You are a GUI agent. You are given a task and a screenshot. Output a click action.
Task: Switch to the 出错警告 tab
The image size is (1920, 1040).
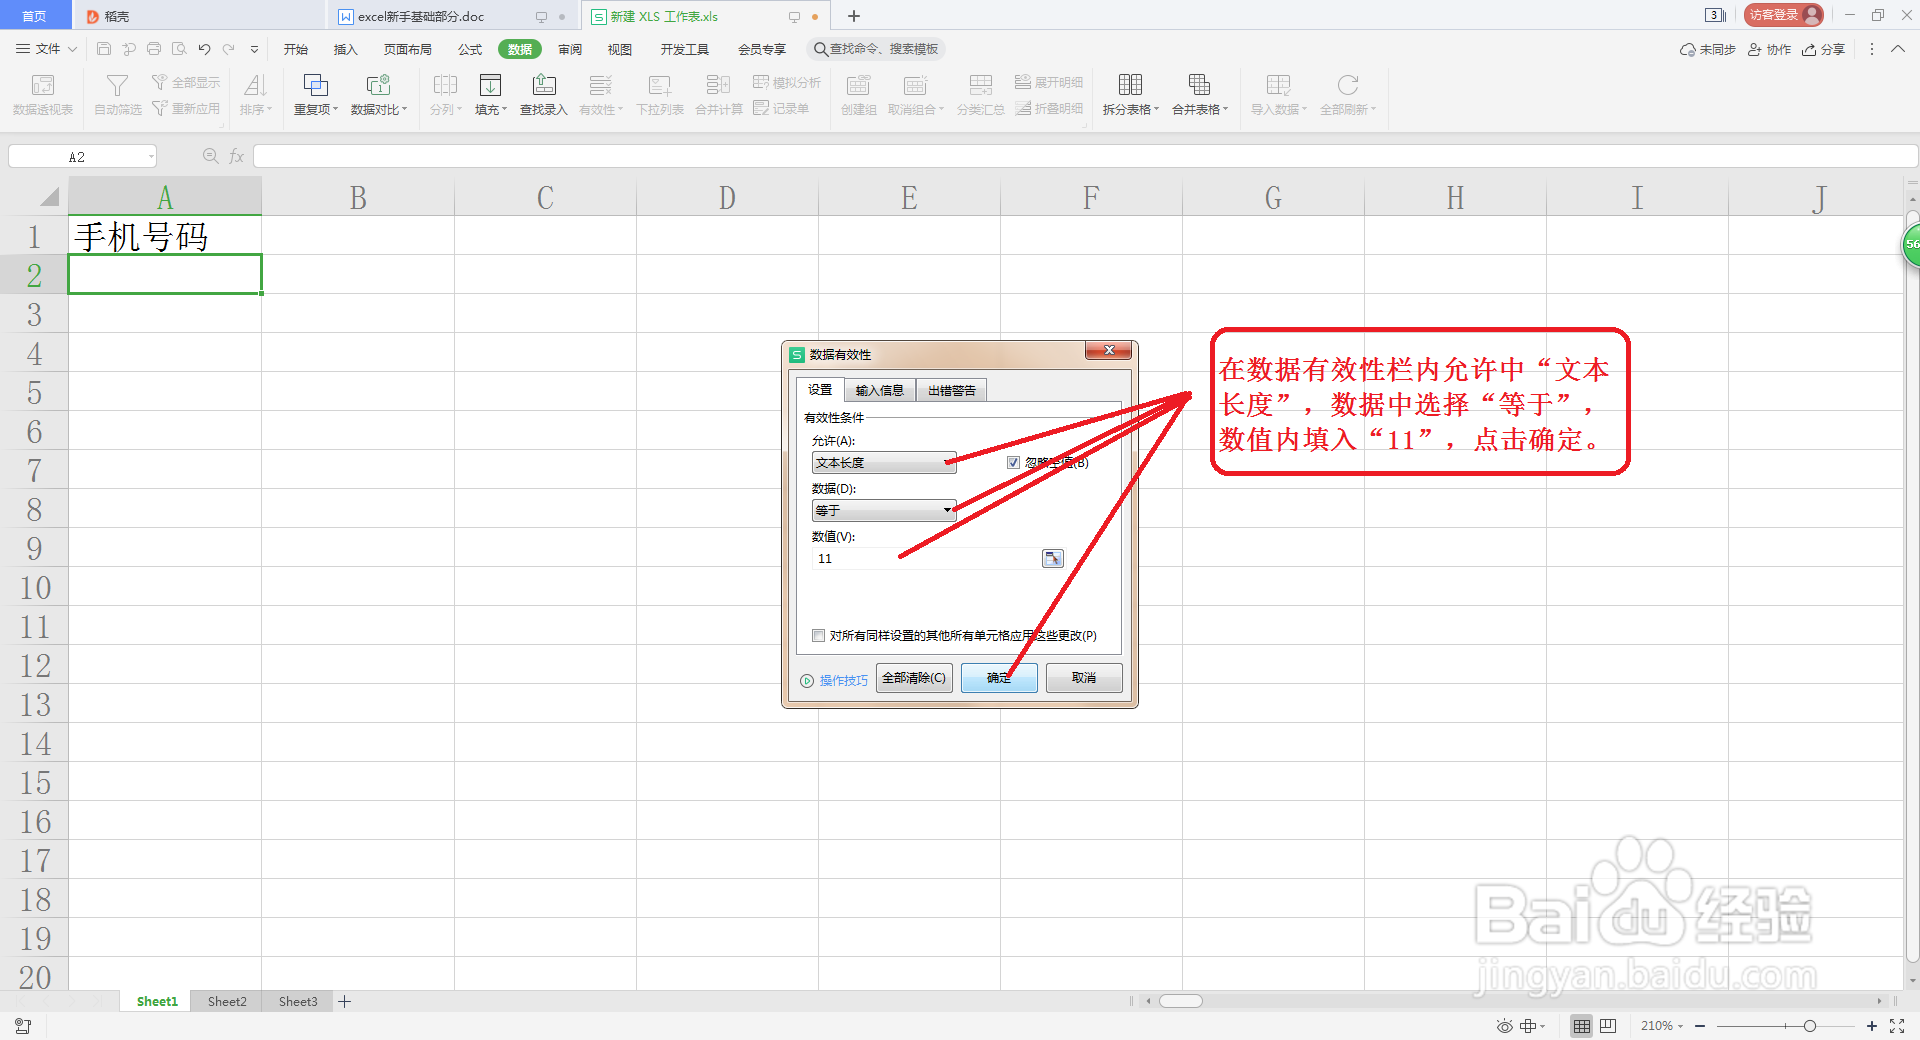tap(951, 389)
